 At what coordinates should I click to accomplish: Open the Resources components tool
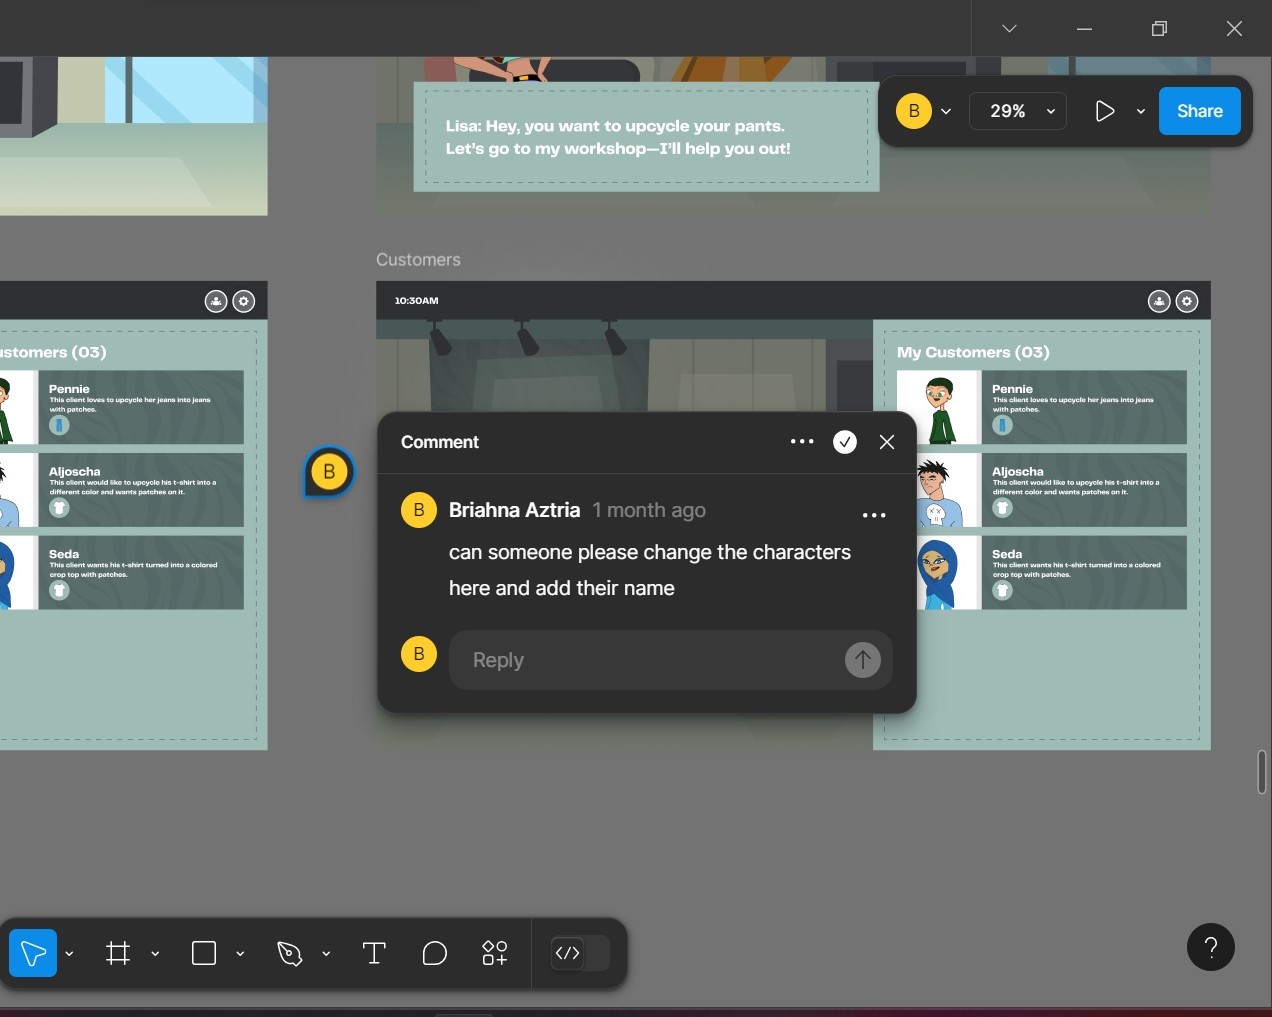495,953
